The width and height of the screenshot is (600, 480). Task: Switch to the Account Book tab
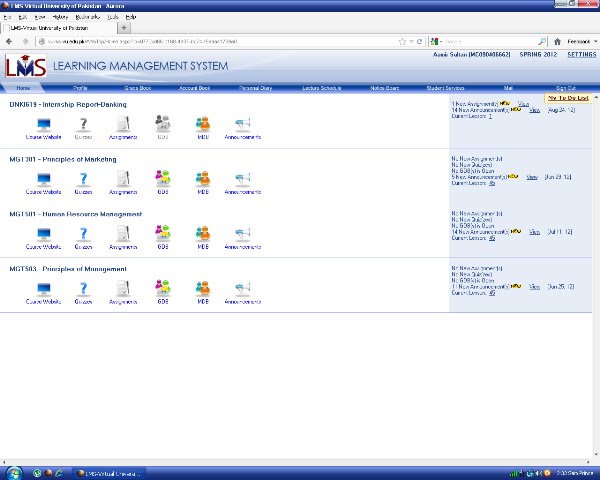(x=194, y=88)
